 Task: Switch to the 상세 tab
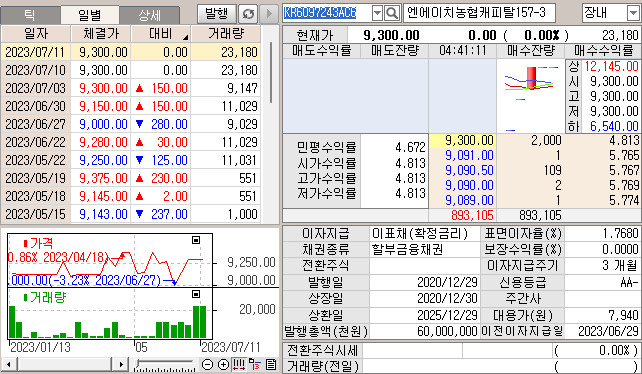coord(149,15)
